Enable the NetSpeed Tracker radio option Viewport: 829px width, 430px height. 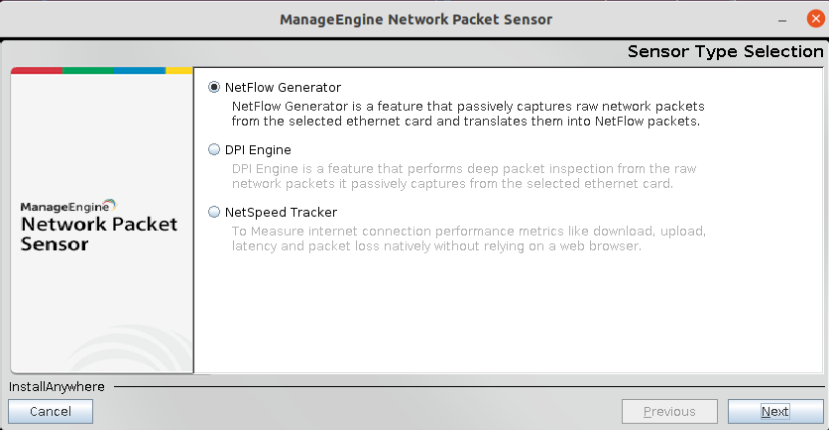(x=214, y=212)
